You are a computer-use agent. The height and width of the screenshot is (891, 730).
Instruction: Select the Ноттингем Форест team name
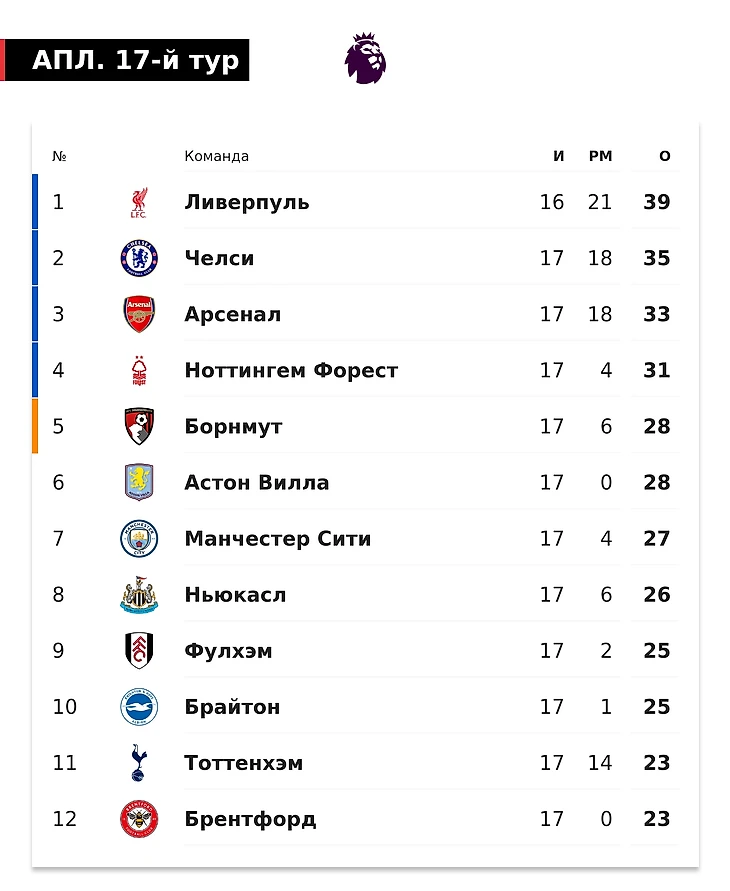point(291,371)
